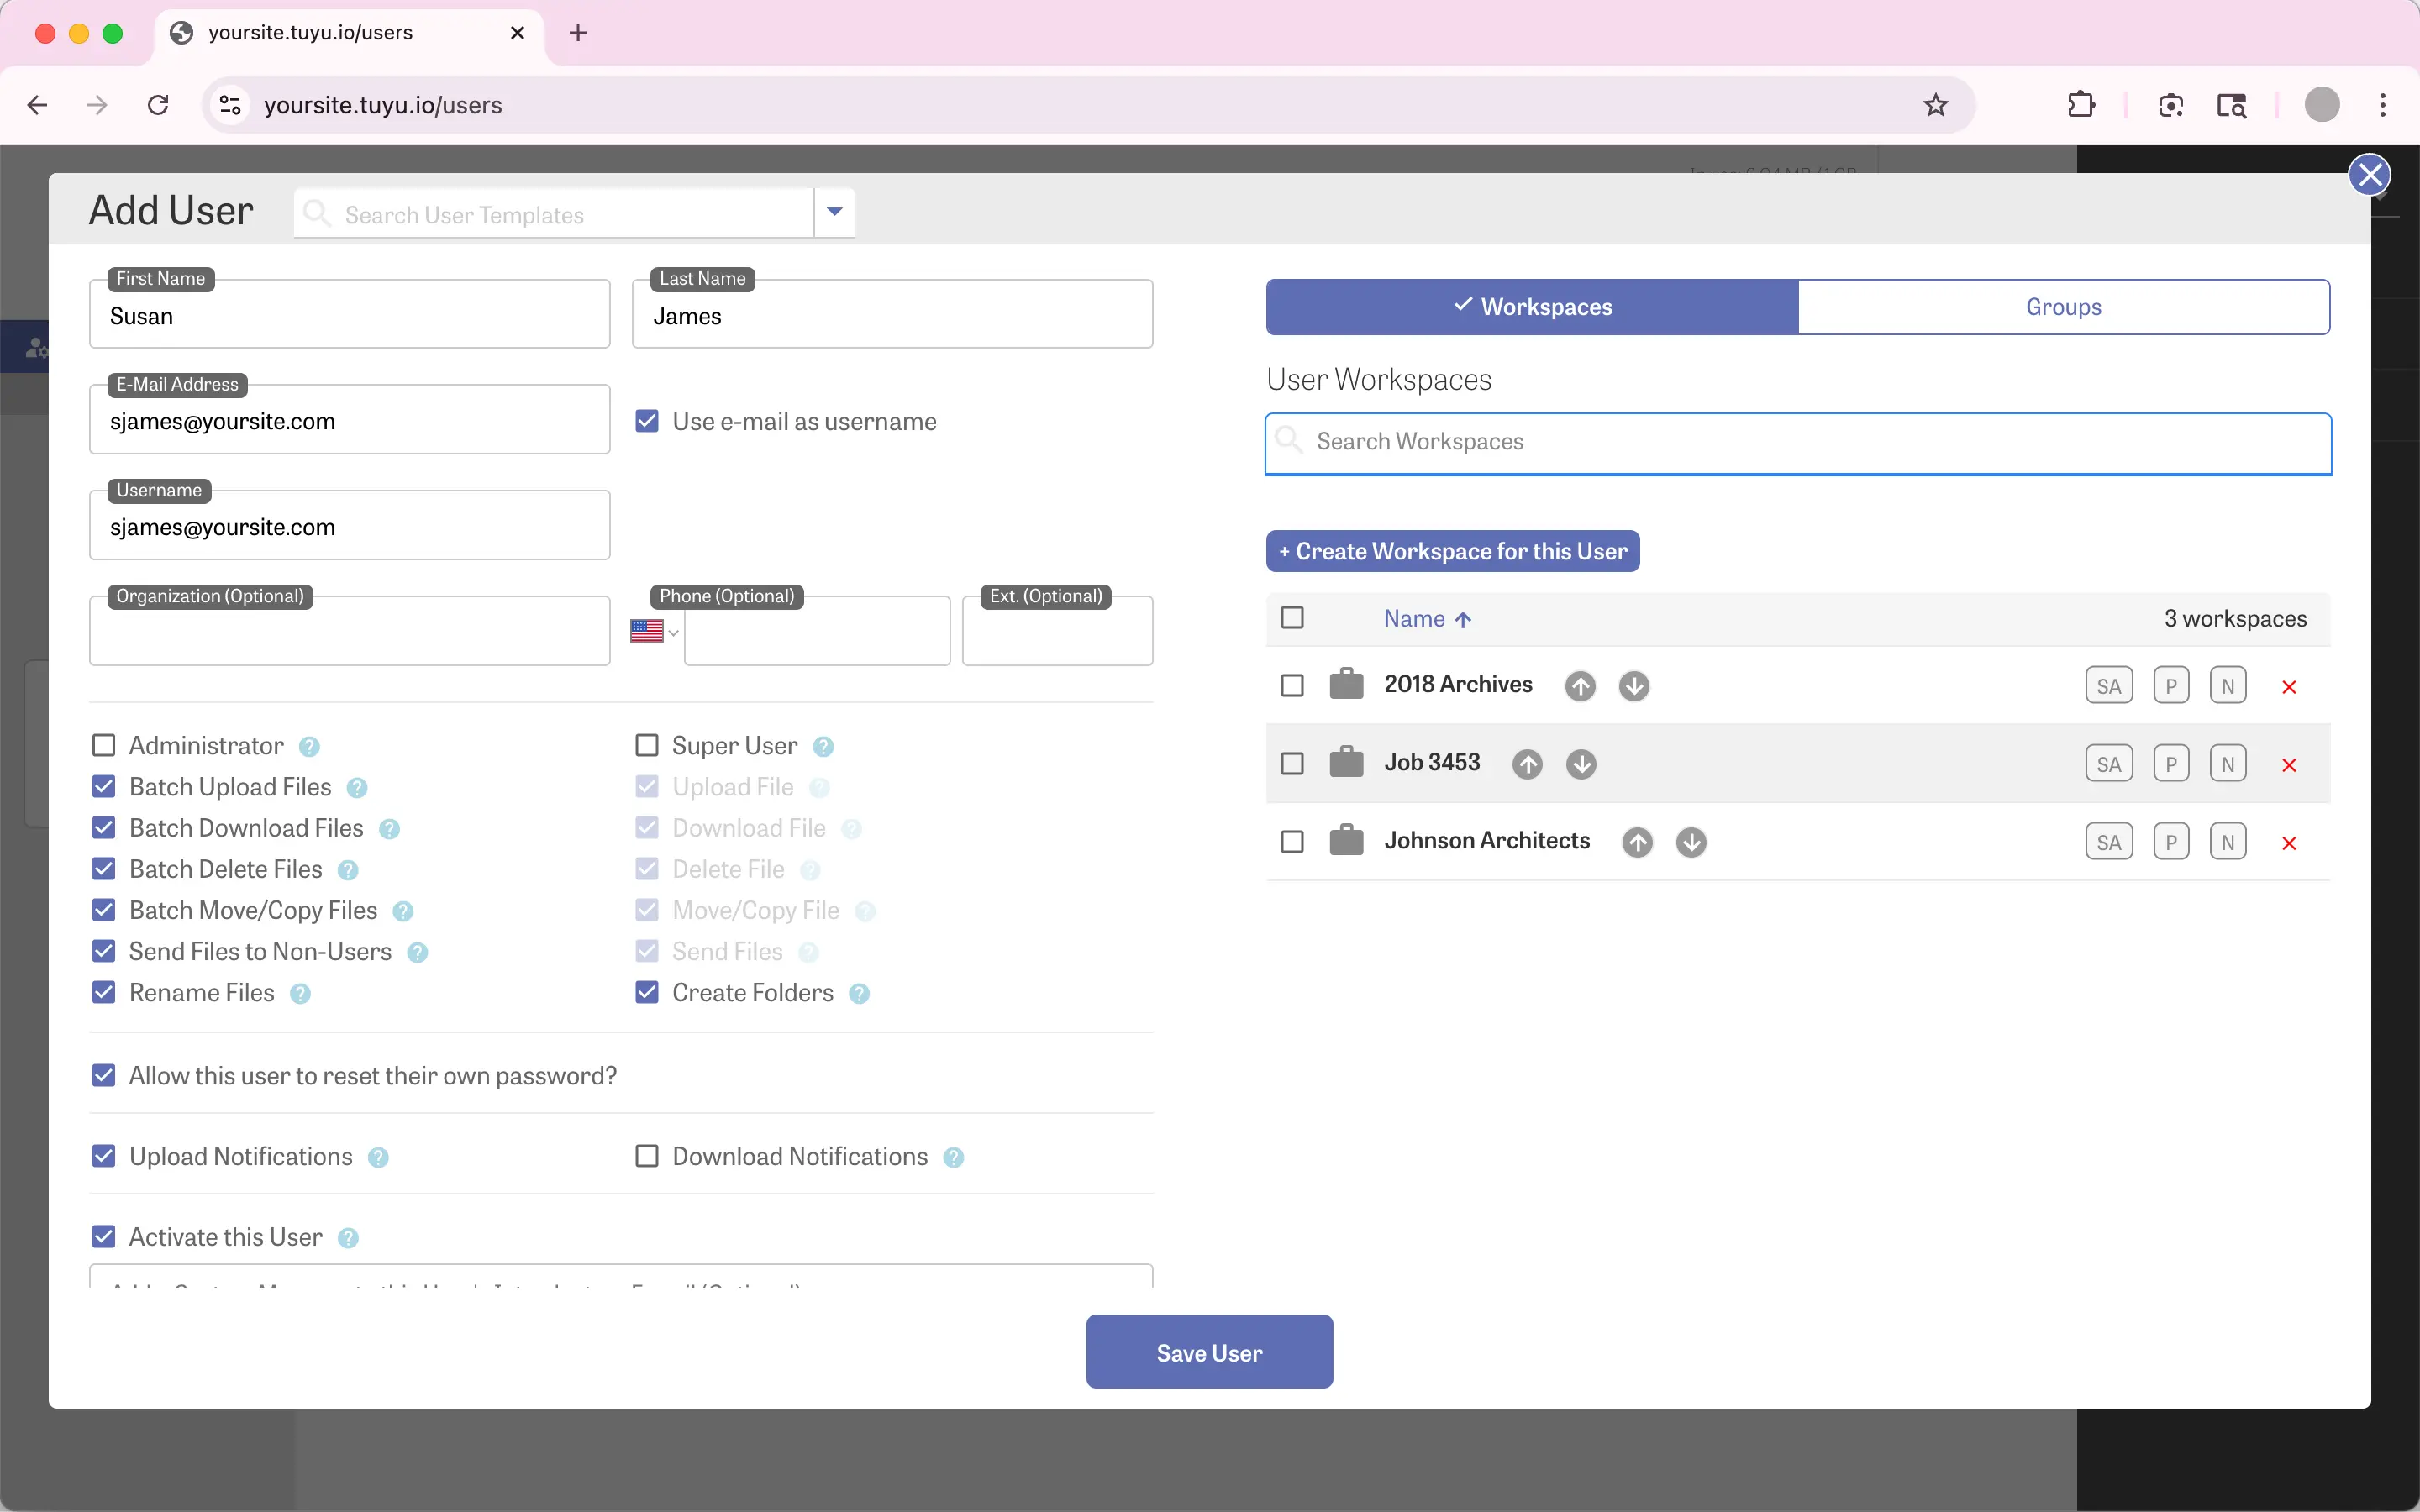Toggle N badge on Johnson Architects row
The image size is (2420, 1512).
click(x=2227, y=842)
